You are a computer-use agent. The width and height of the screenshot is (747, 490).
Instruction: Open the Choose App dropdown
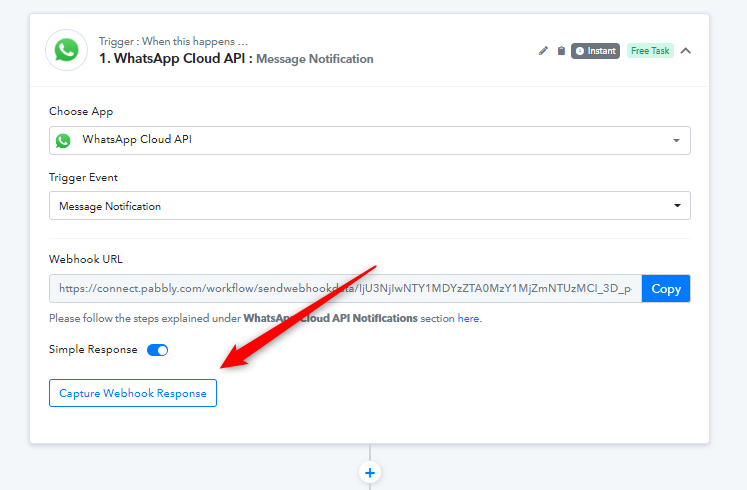click(370, 140)
